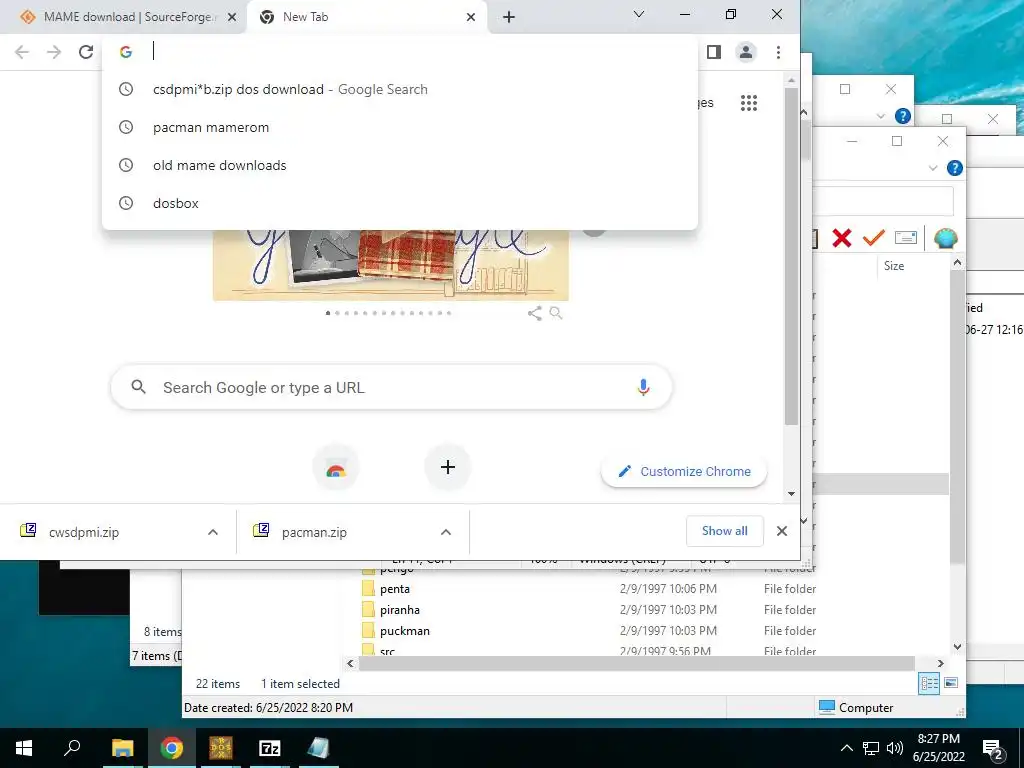This screenshot has height=768, width=1024.
Task: Open the volume control in system tray
Action: click(x=895, y=748)
